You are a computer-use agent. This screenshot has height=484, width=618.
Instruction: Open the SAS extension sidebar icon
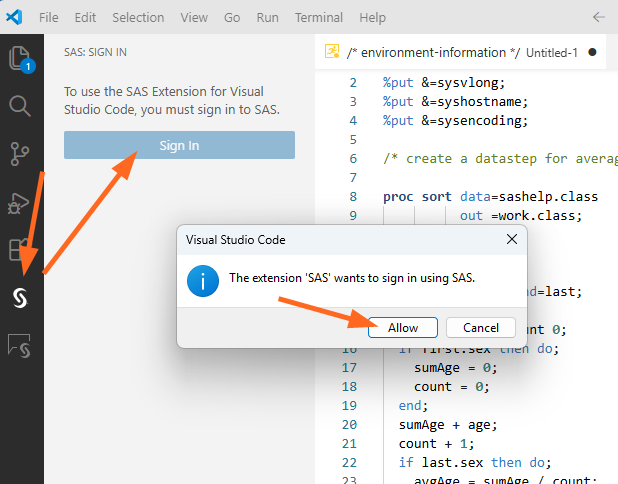tap(20, 298)
